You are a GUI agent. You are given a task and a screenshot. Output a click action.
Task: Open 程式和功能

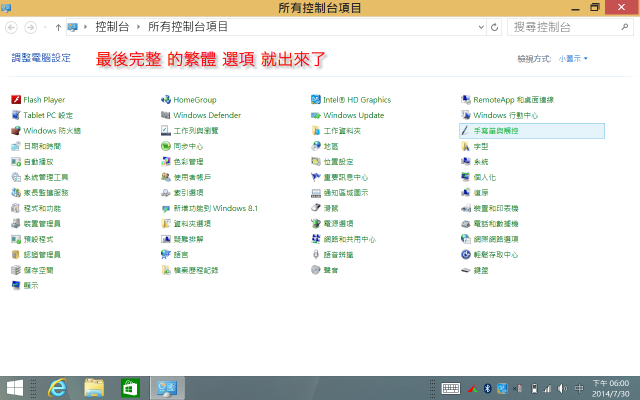coord(36,208)
